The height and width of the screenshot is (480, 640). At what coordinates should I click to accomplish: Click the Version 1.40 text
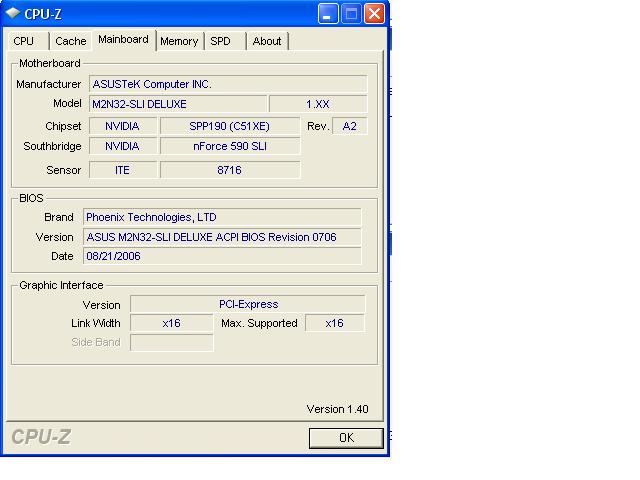pyautogui.click(x=338, y=409)
